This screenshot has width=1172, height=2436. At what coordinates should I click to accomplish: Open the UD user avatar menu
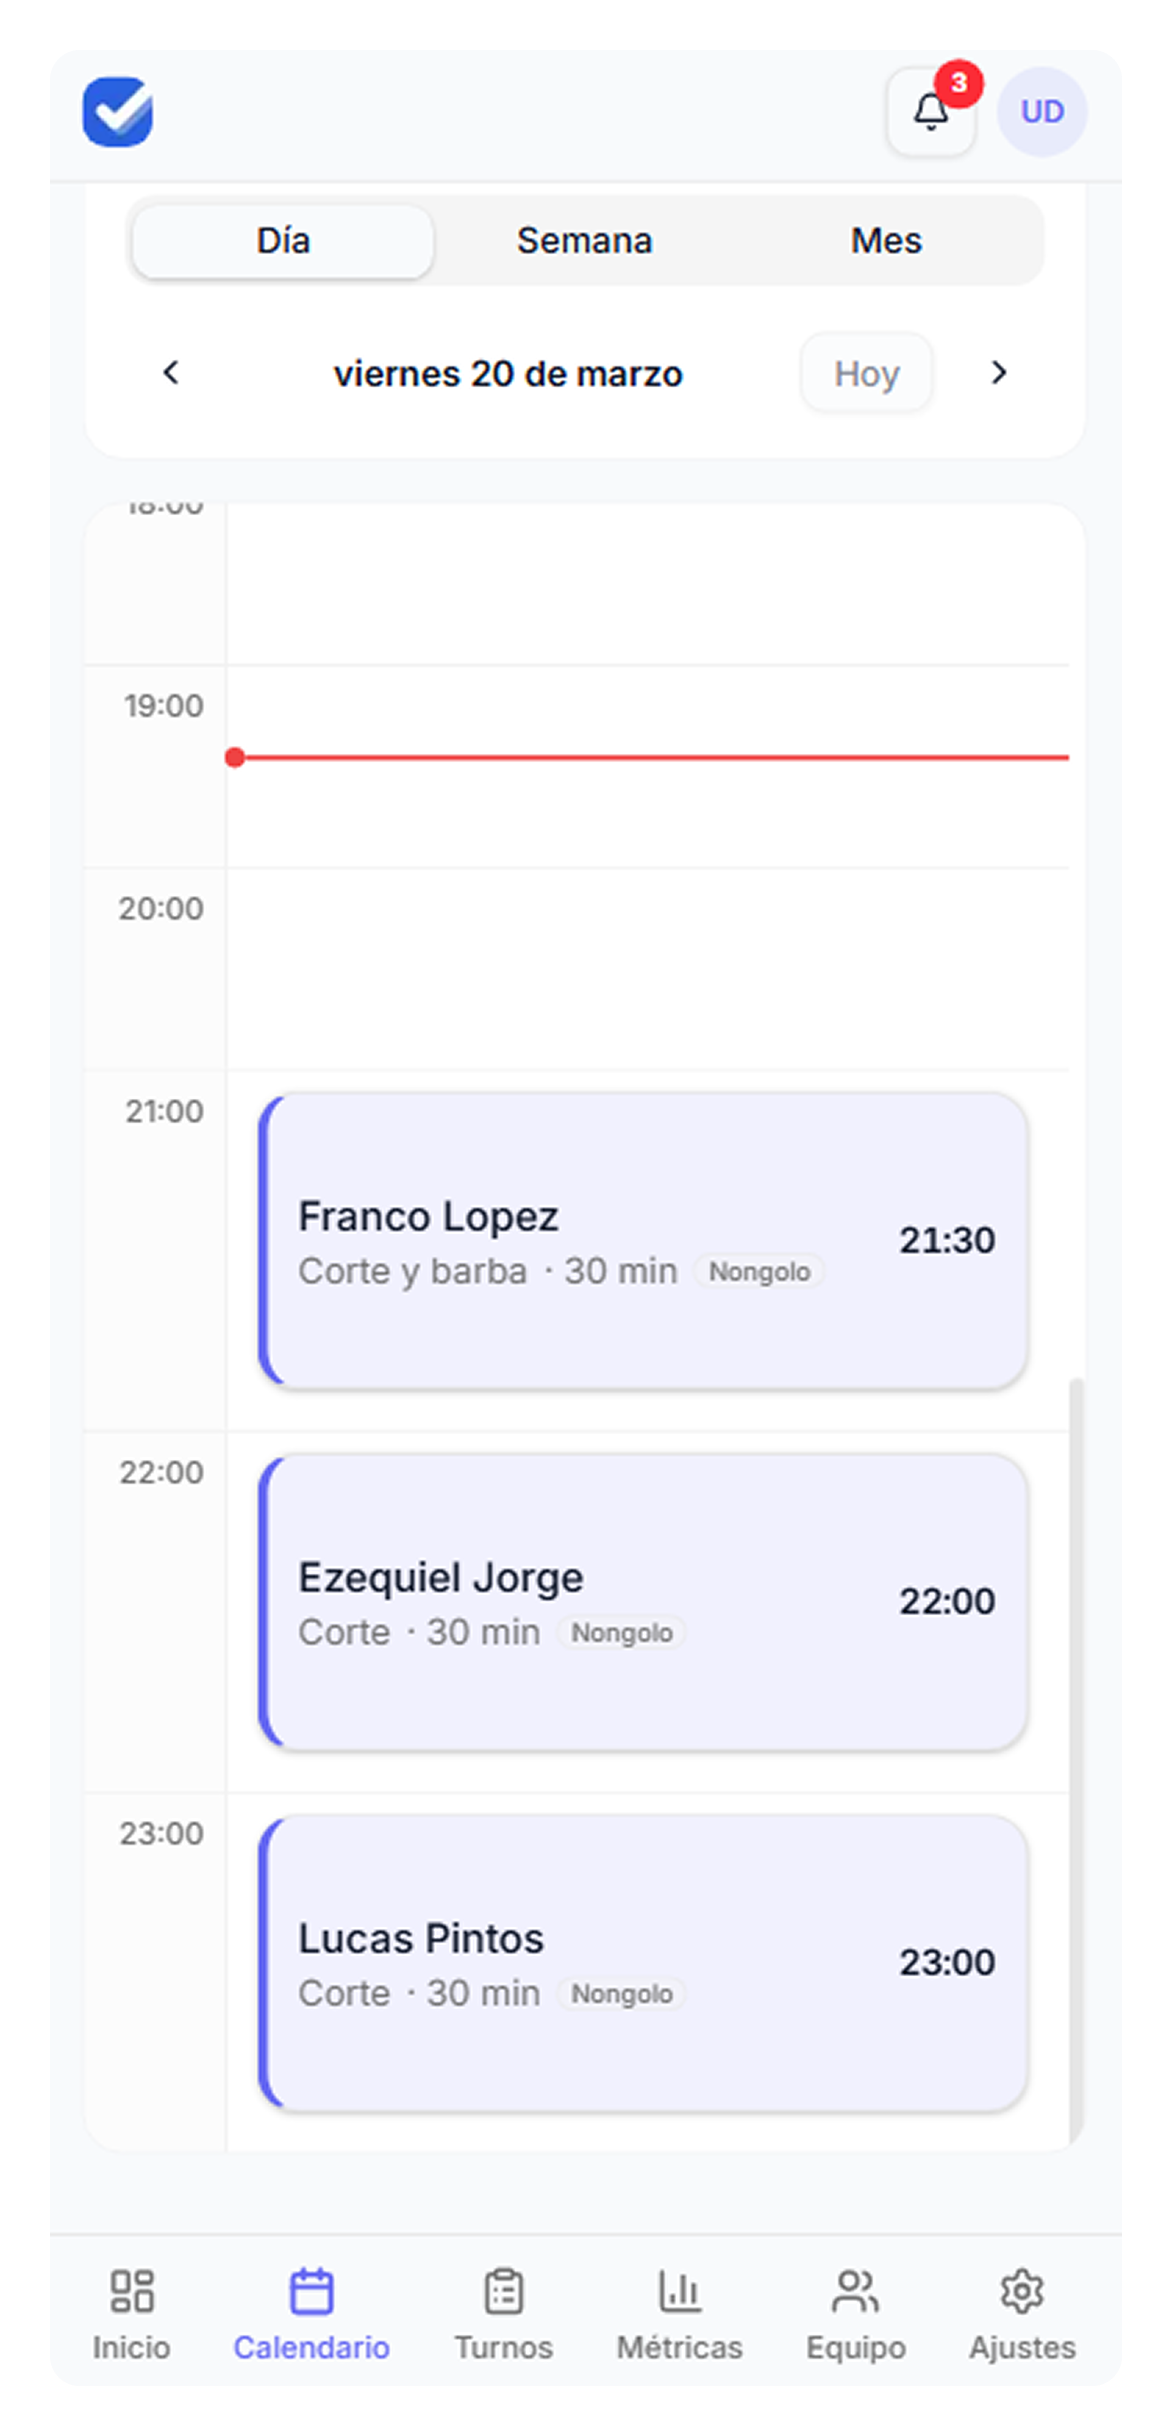pyautogui.click(x=1041, y=112)
